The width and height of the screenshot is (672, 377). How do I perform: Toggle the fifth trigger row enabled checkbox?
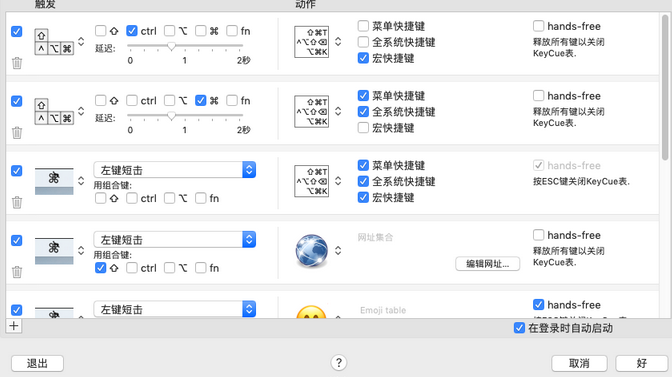click(x=17, y=310)
